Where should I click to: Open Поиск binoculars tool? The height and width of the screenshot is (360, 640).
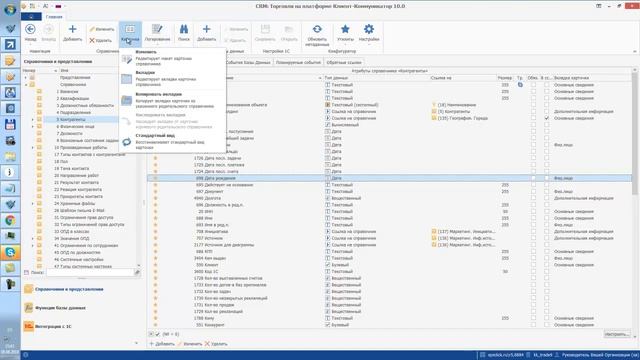pos(184,33)
